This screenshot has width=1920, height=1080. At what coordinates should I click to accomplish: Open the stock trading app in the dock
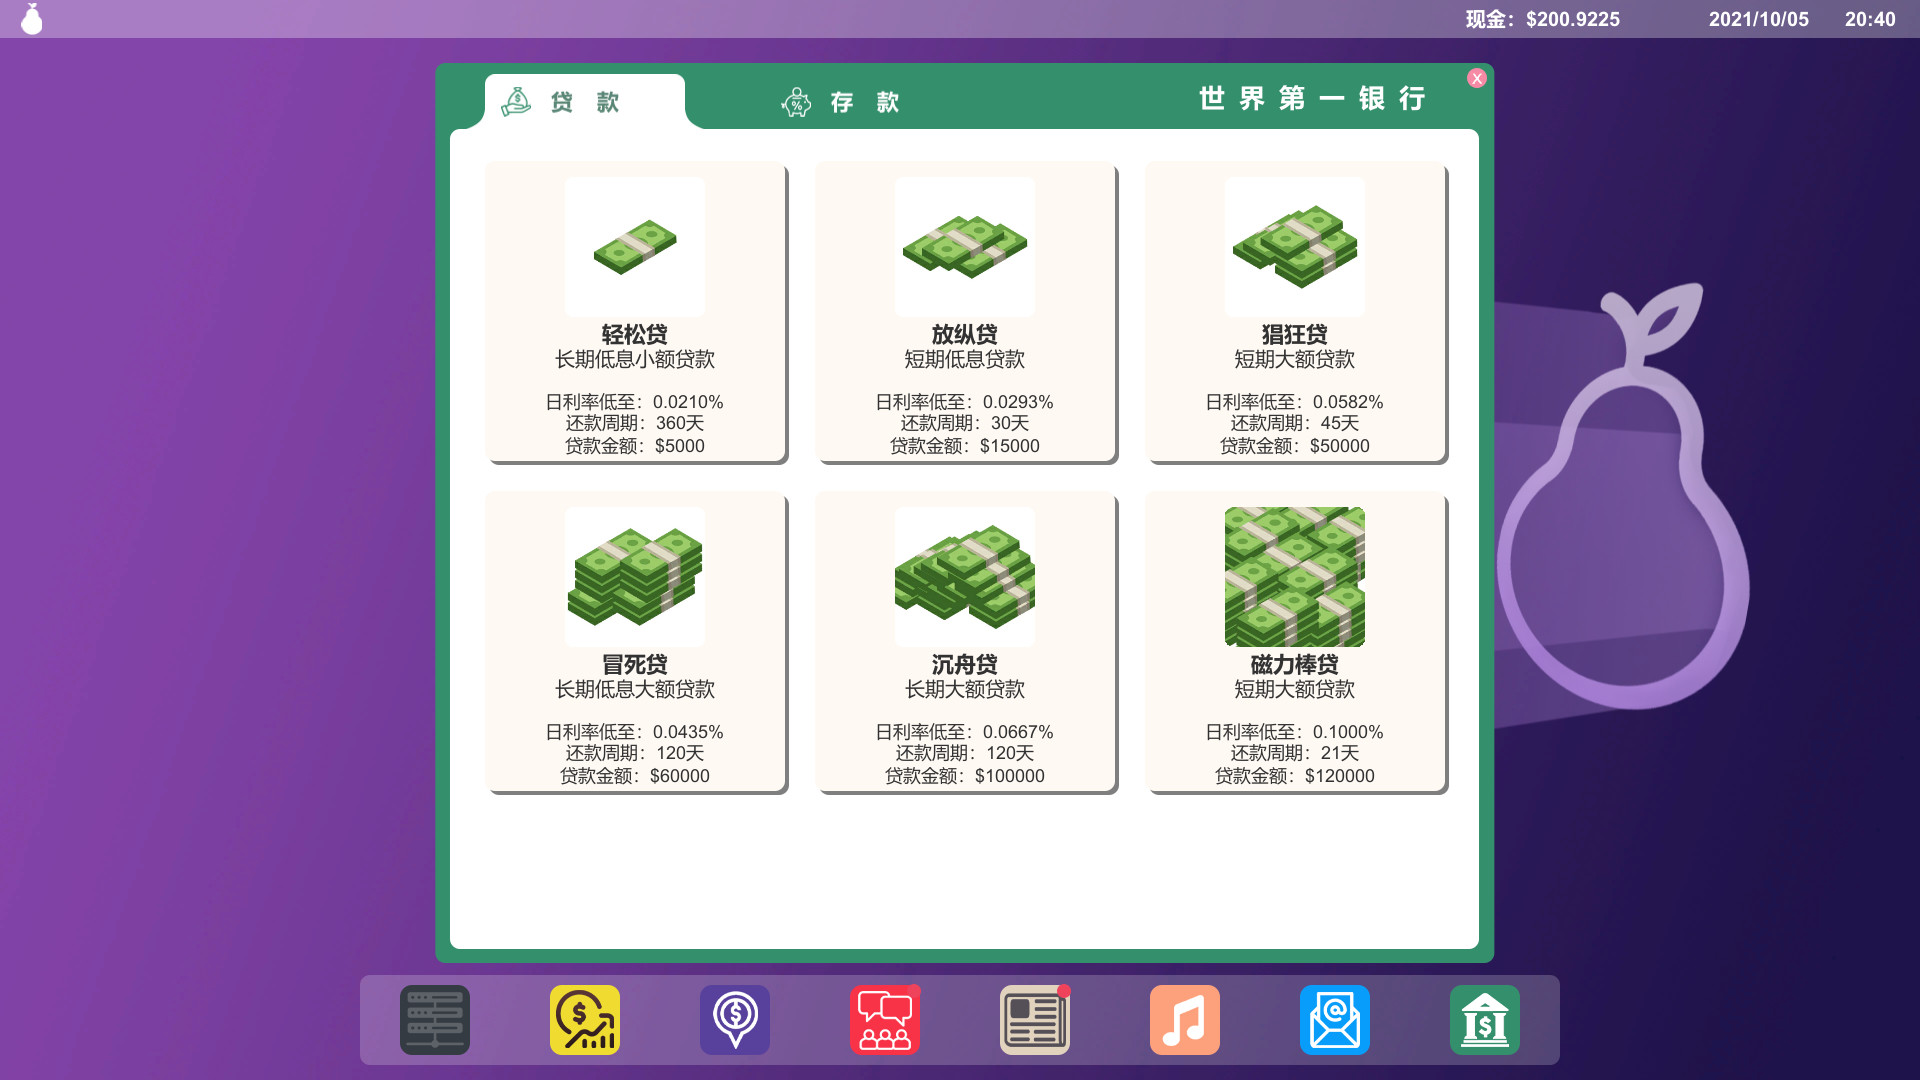585,1019
